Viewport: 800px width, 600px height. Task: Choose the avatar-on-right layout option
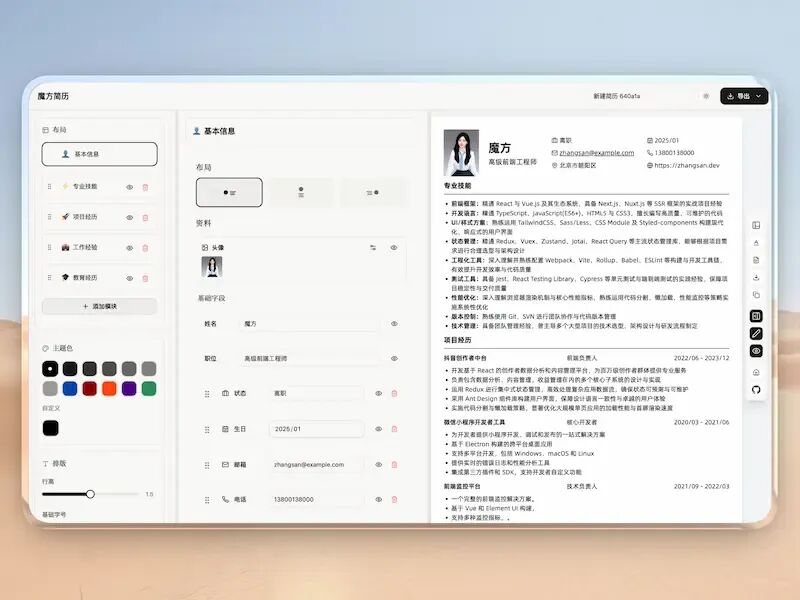pyautogui.click(x=373, y=192)
